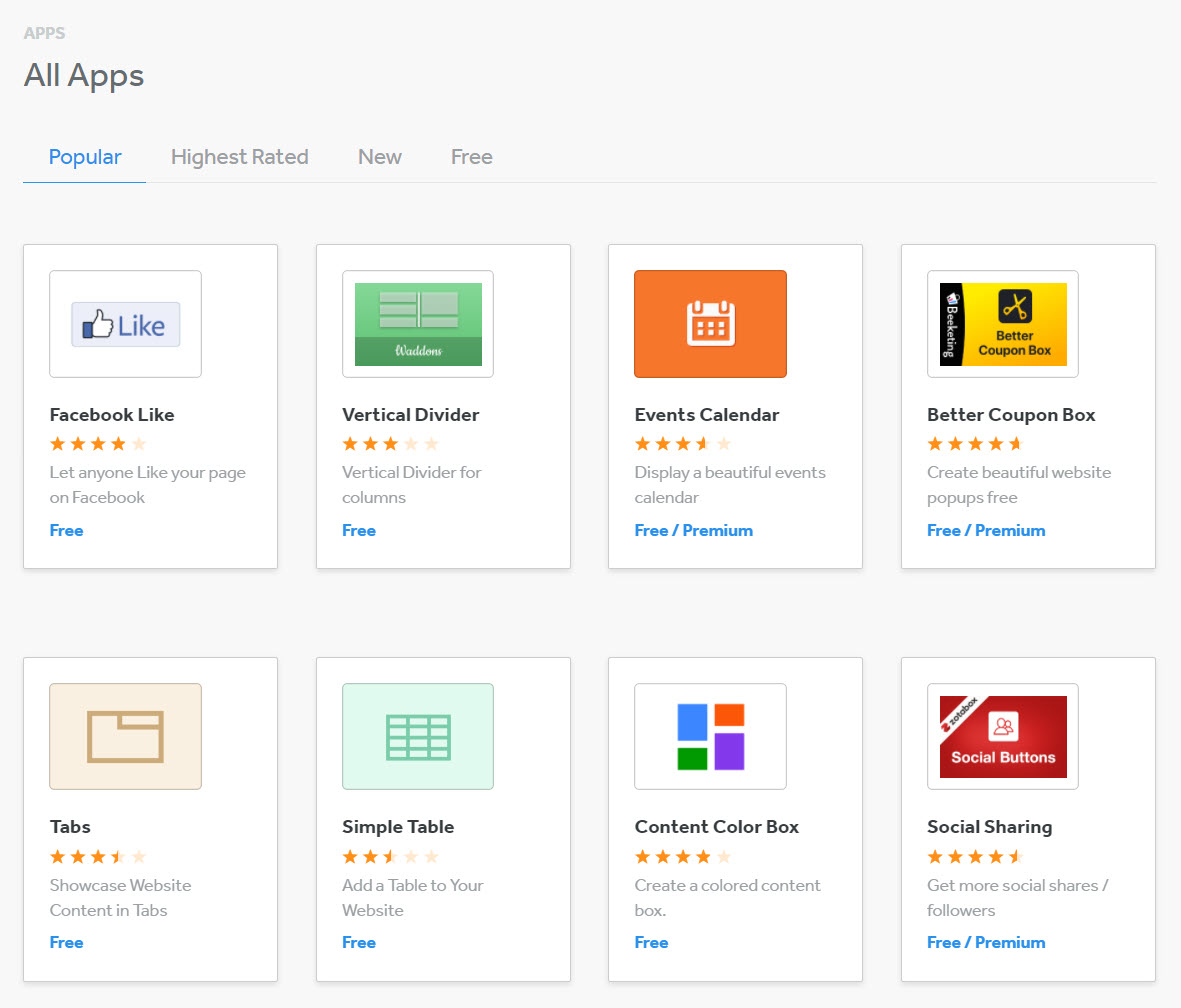The image size is (1181, 1008).
Task: Open the Better Coupon Box icon
Action: [1002, 324]
